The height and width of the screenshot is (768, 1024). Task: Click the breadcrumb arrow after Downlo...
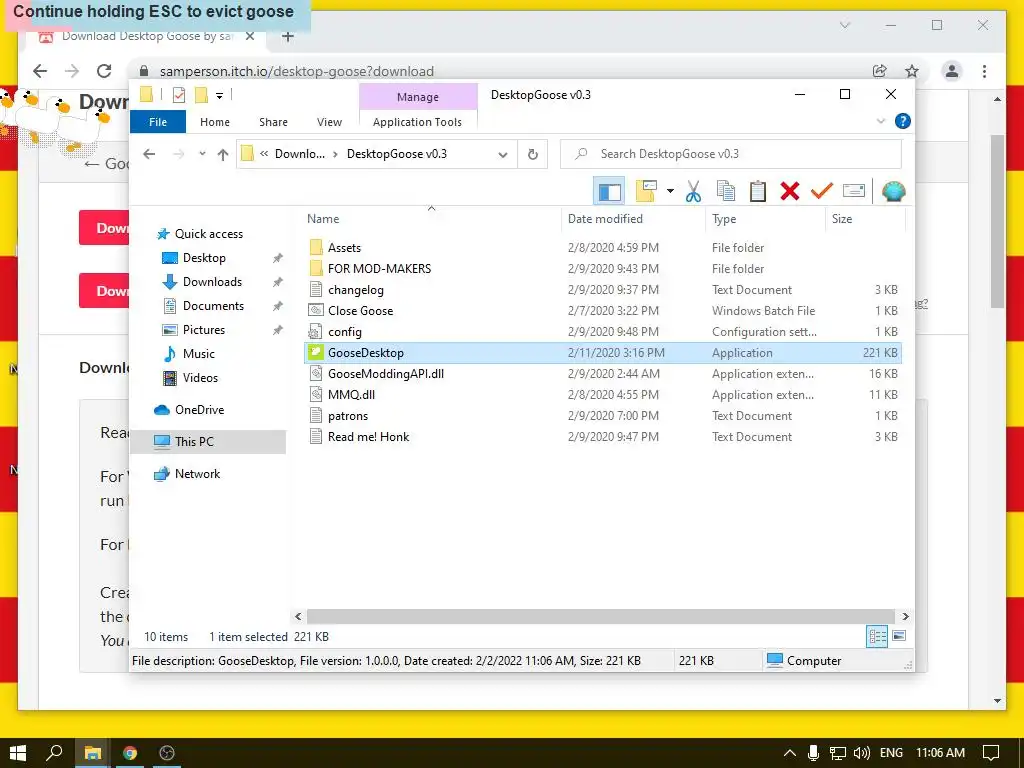pos(335,154)
